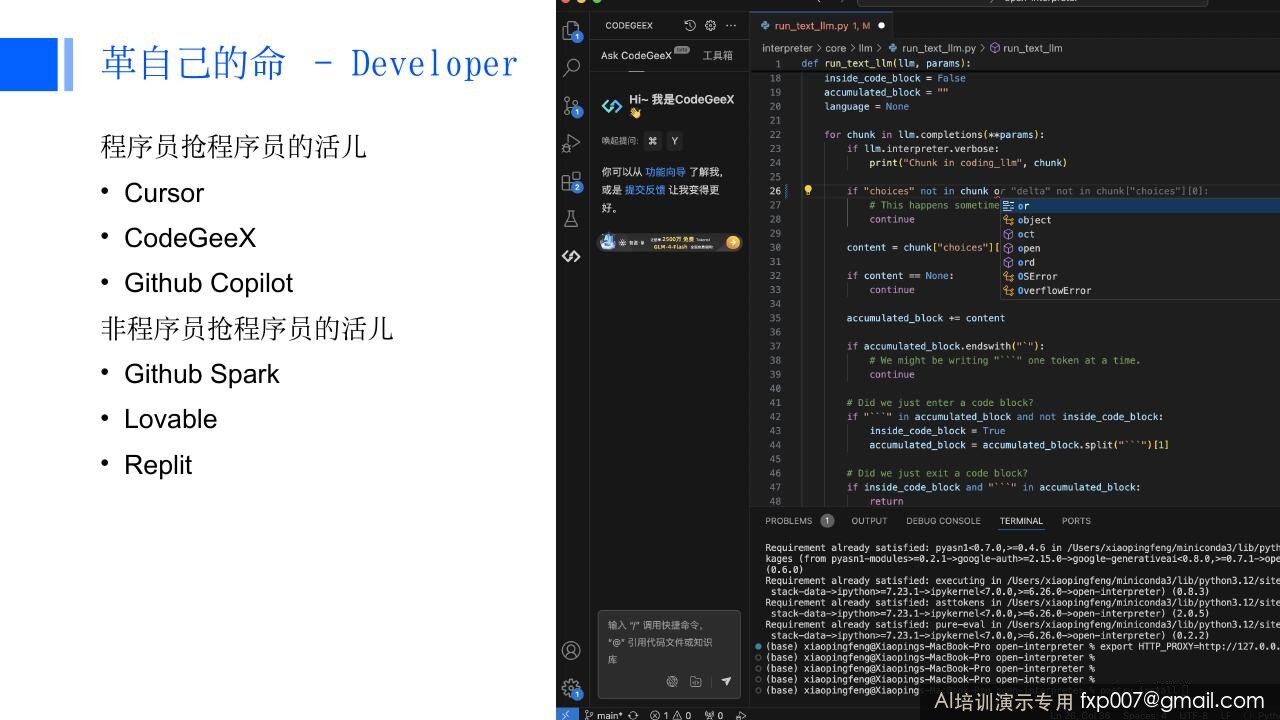The width and height of the screenshot is (1280, 720).
Task: Switch to the 工具箱 tab
Action: [717, 56]
